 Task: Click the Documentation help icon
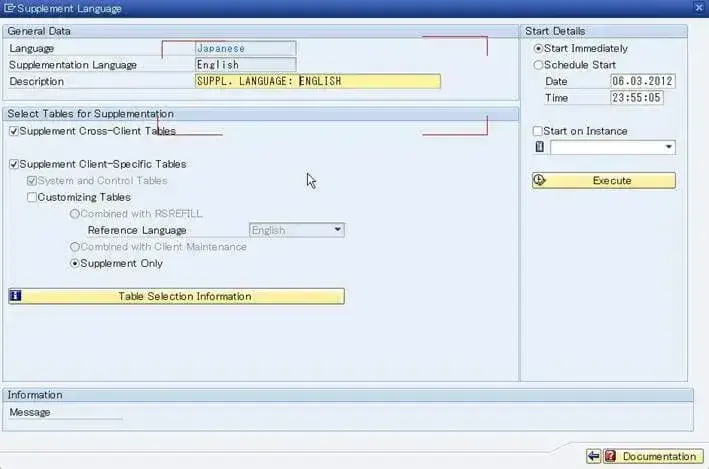click(610, 456)
